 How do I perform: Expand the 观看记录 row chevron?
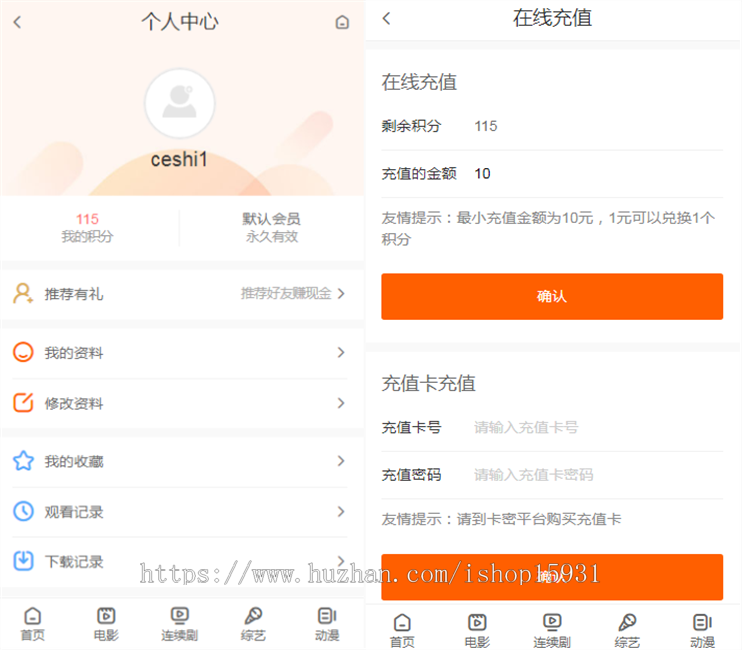point(341,511)
